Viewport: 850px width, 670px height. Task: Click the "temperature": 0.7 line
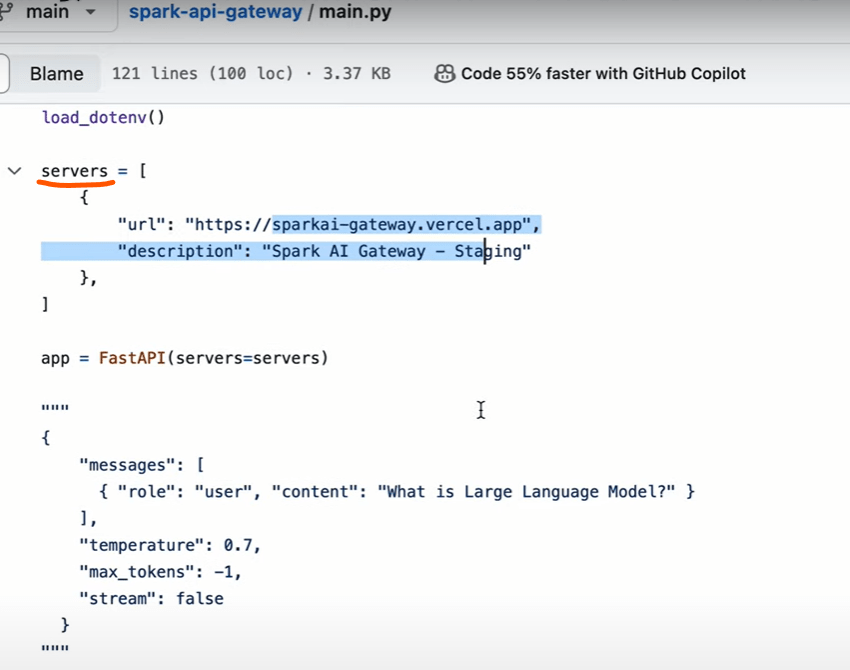pos(170,545)
